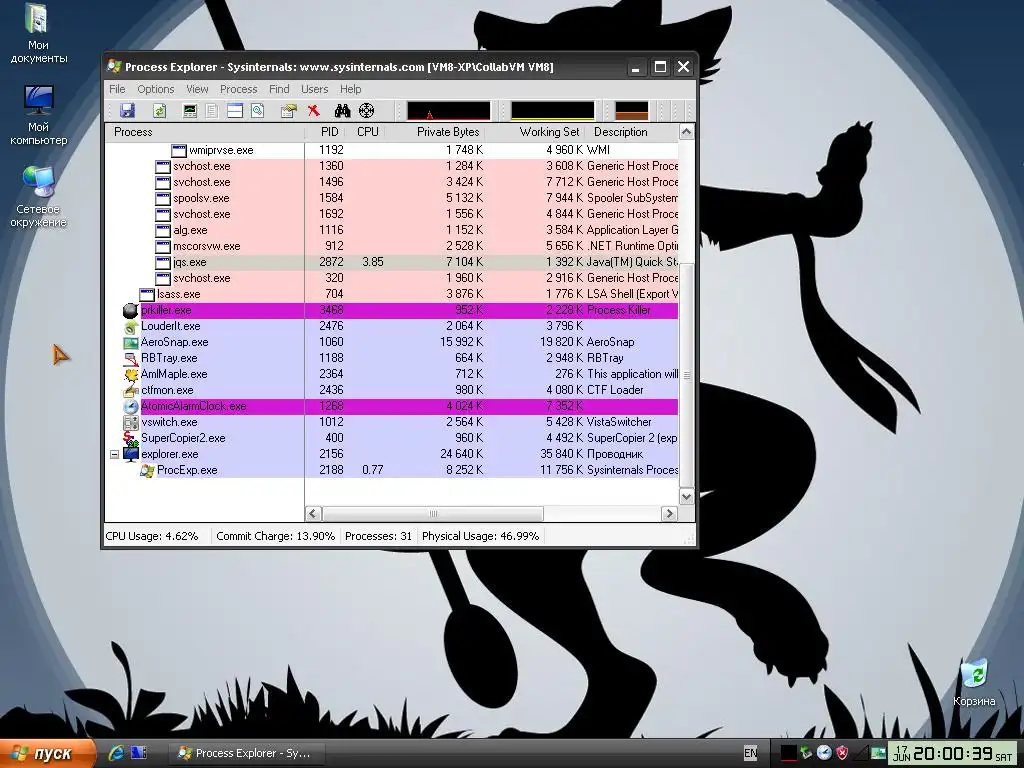Click the maple leaf icon beside AmlMaple.exe
The height and width of the screenshot is (768, 1024).
[x=131, y=374]
